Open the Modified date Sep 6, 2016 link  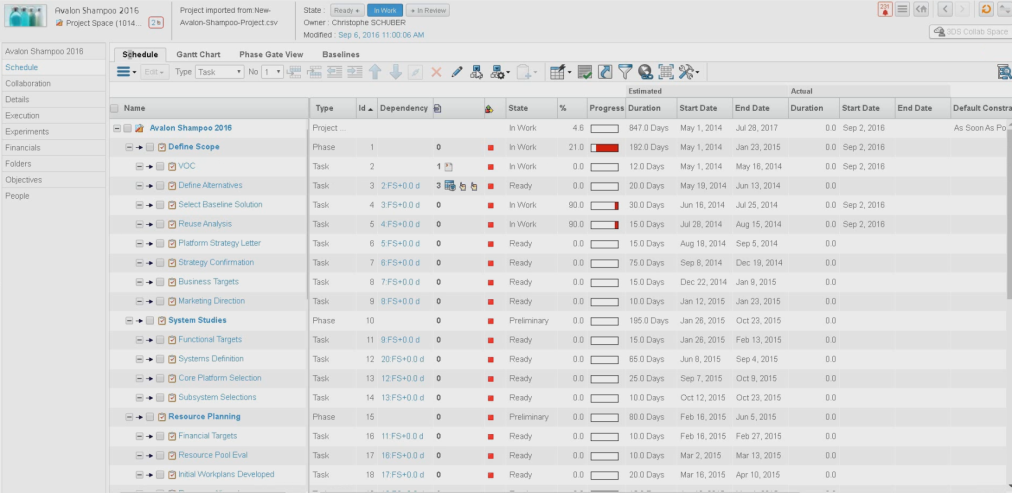[x=381, y=35]
